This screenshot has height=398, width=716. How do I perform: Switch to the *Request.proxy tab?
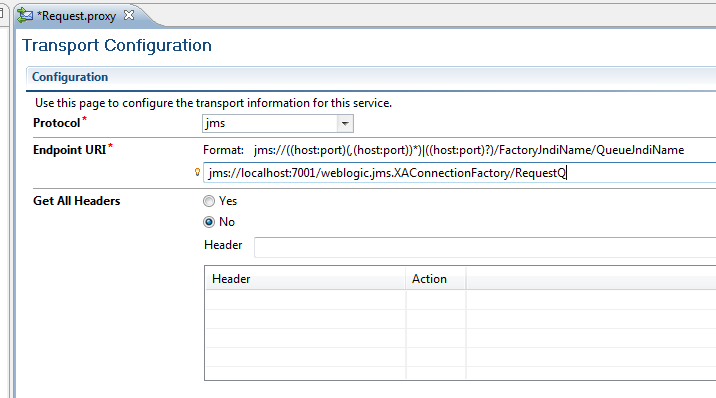tap(76, 16)
